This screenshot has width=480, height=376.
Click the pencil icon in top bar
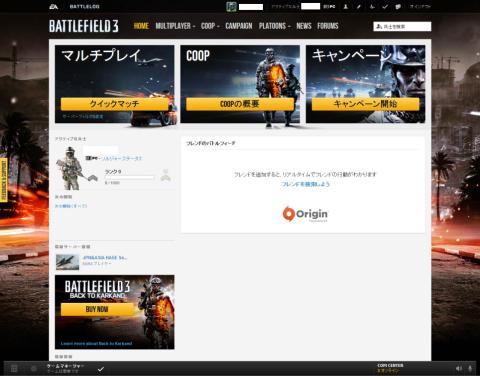(359, 6)
